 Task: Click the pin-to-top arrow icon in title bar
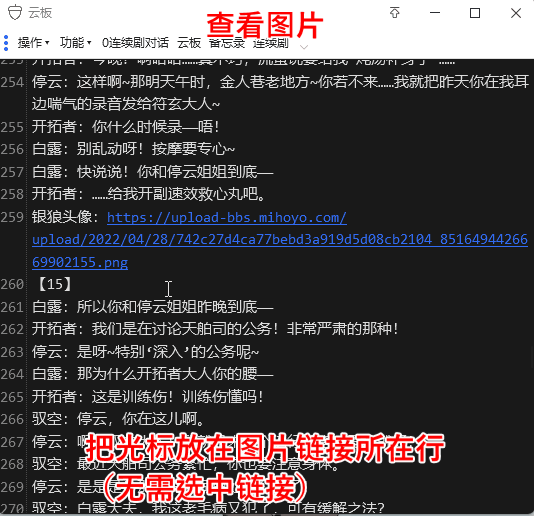pos(395,13)
